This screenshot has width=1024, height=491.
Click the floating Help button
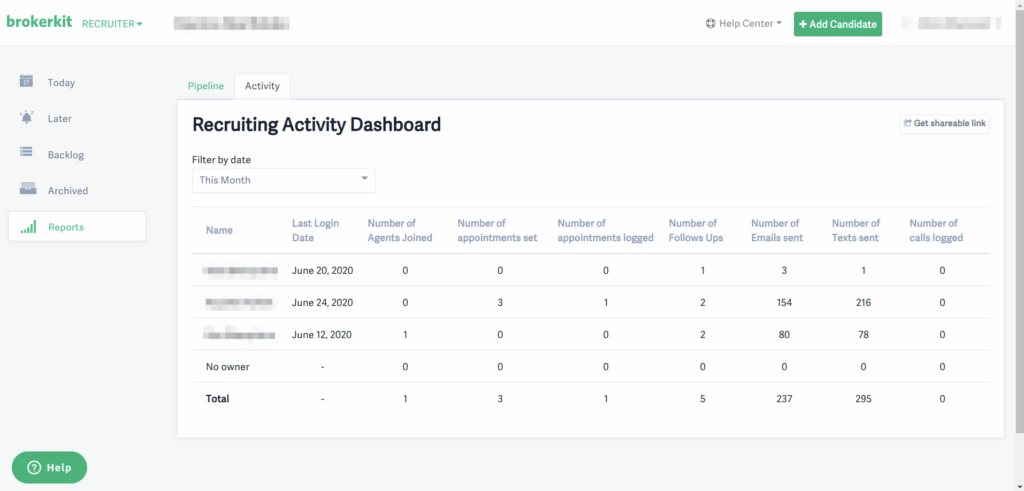(x=49, y=467)
